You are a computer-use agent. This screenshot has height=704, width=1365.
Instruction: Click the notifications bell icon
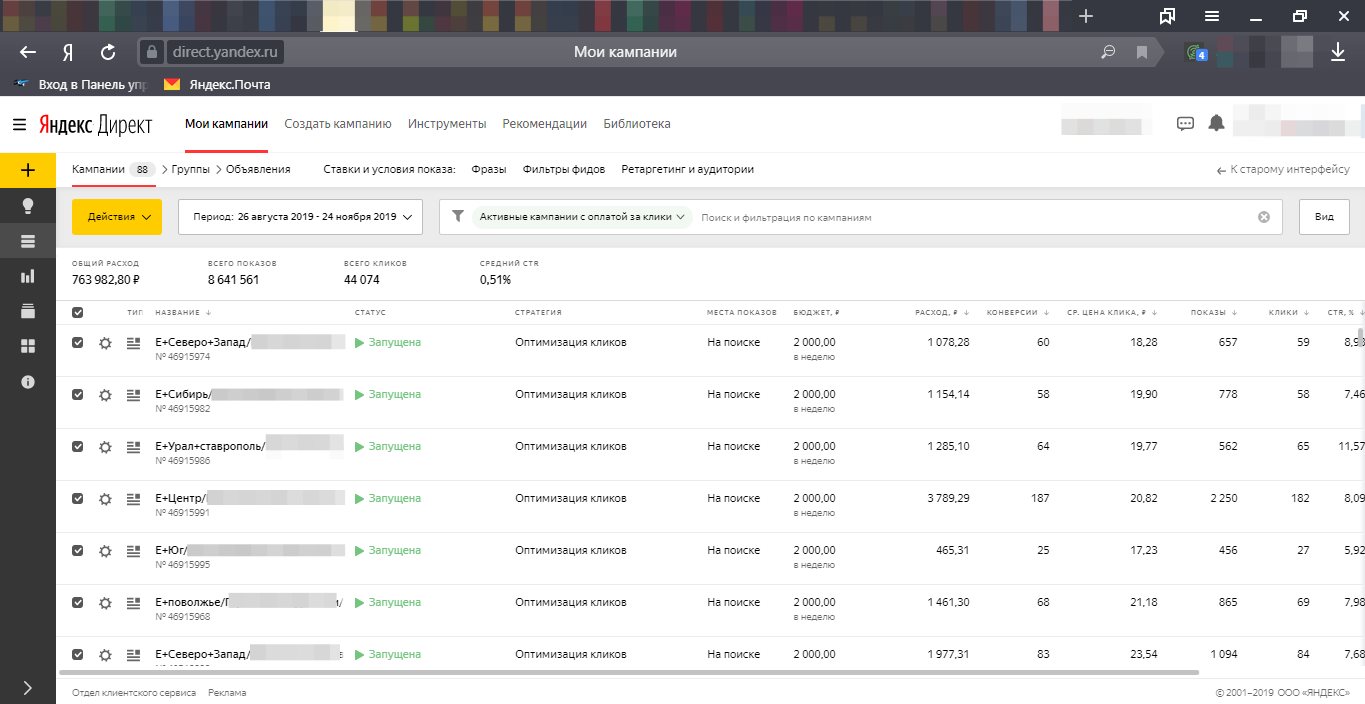[1216, 123]
